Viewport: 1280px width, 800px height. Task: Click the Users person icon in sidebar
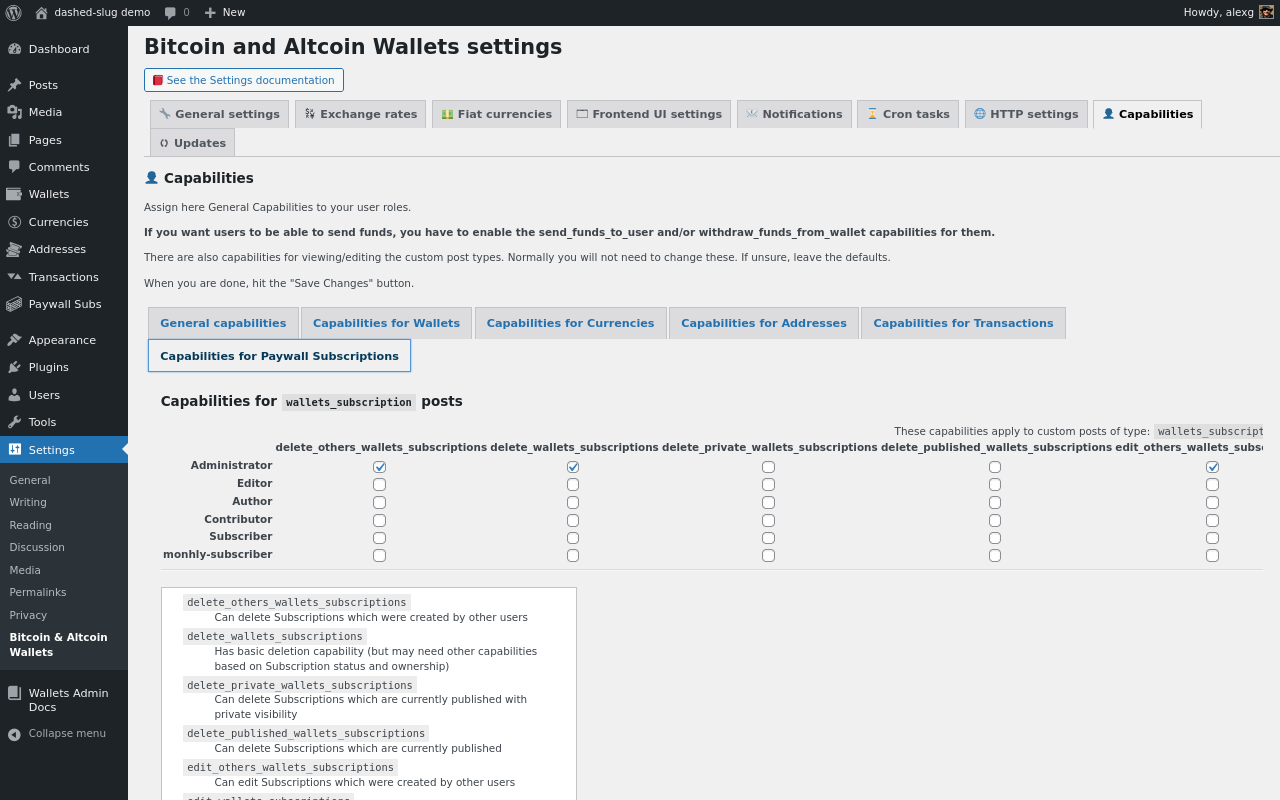pyautogui.click(x=14, y=395)
